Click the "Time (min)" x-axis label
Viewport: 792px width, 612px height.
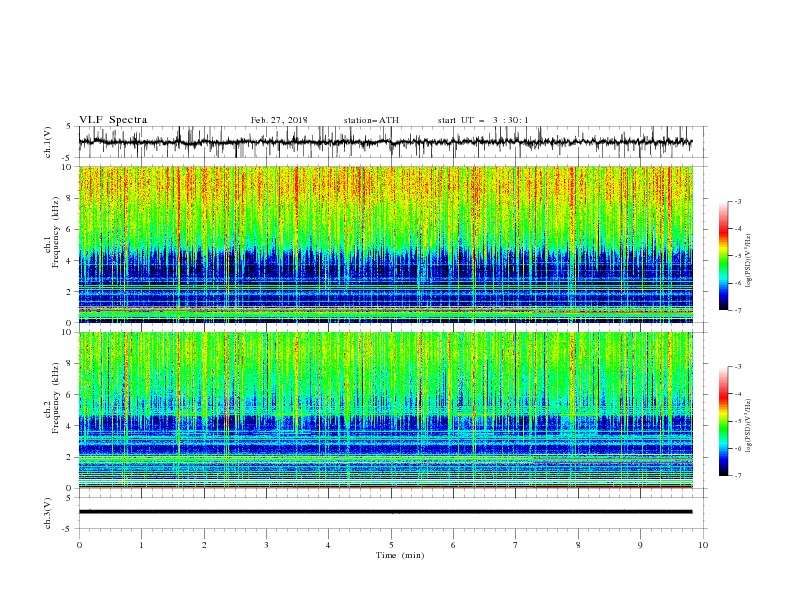tap(400, 555)
